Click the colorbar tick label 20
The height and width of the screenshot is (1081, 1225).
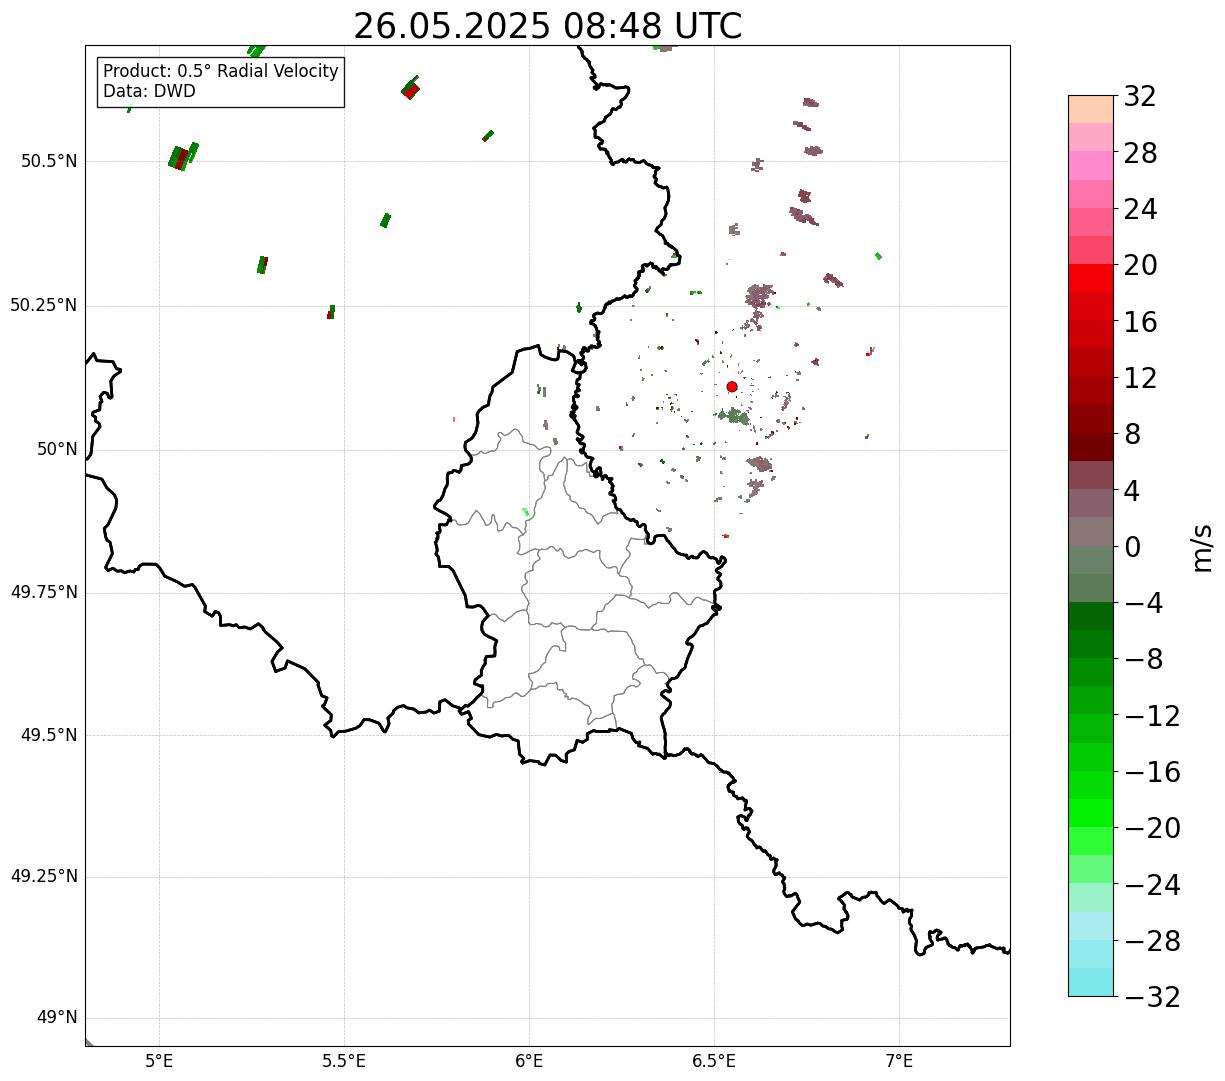[x=1140, y=266]
